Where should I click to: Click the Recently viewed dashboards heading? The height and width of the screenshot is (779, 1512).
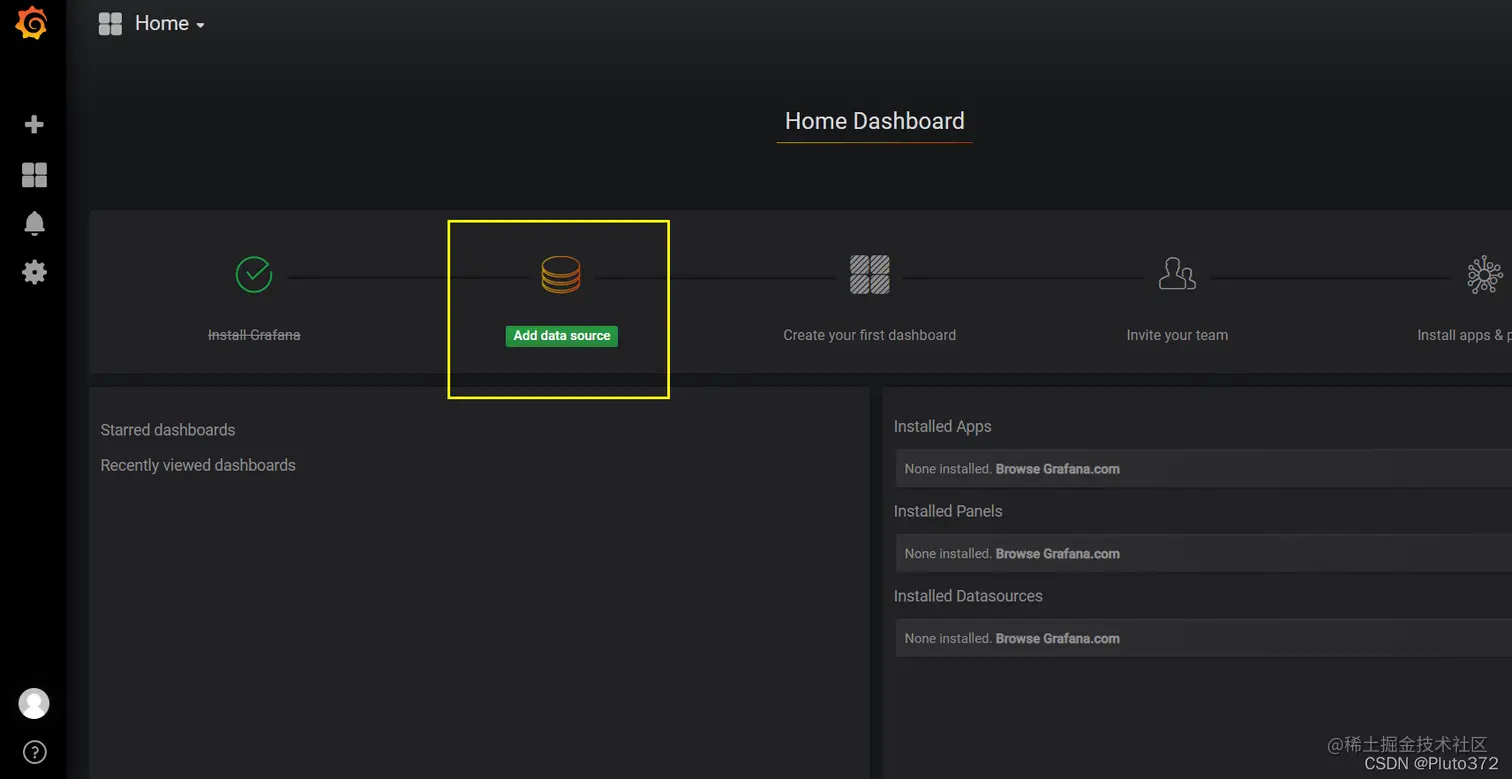(198, 465)
